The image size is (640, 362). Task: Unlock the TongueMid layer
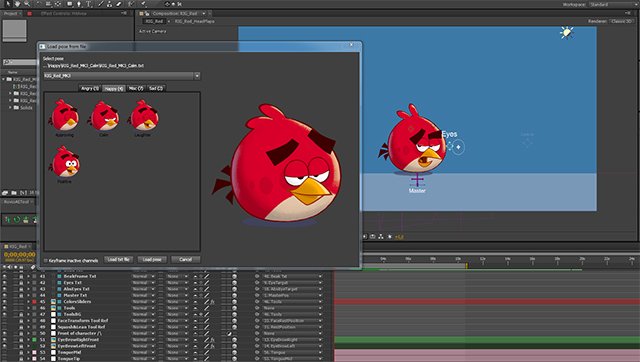(x=21, y=352)
